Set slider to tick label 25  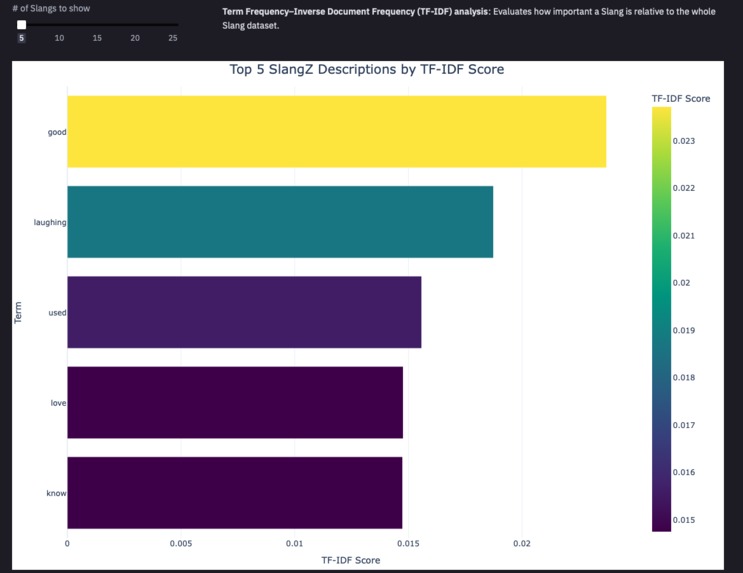173,38
